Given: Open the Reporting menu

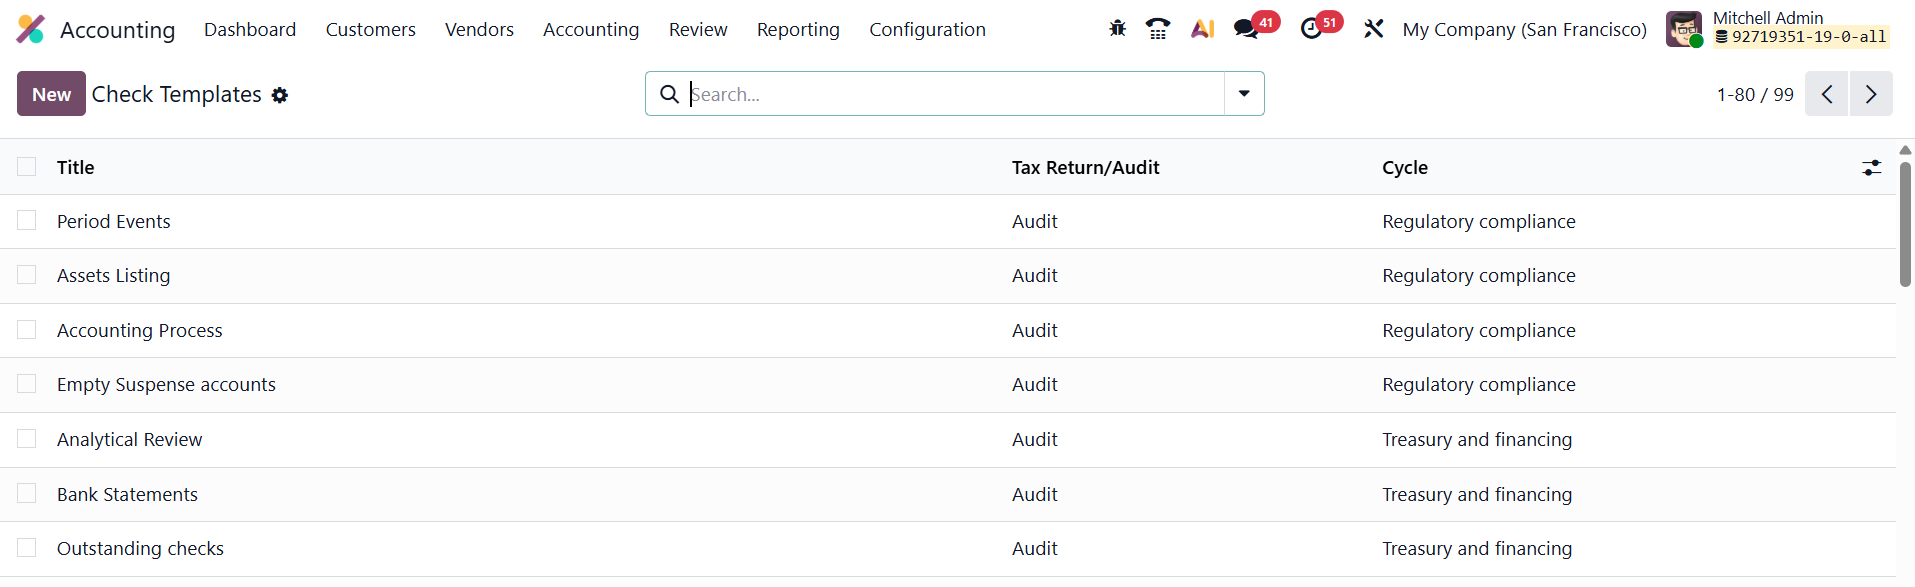Looking at the screenshot, I should (797, 29).
